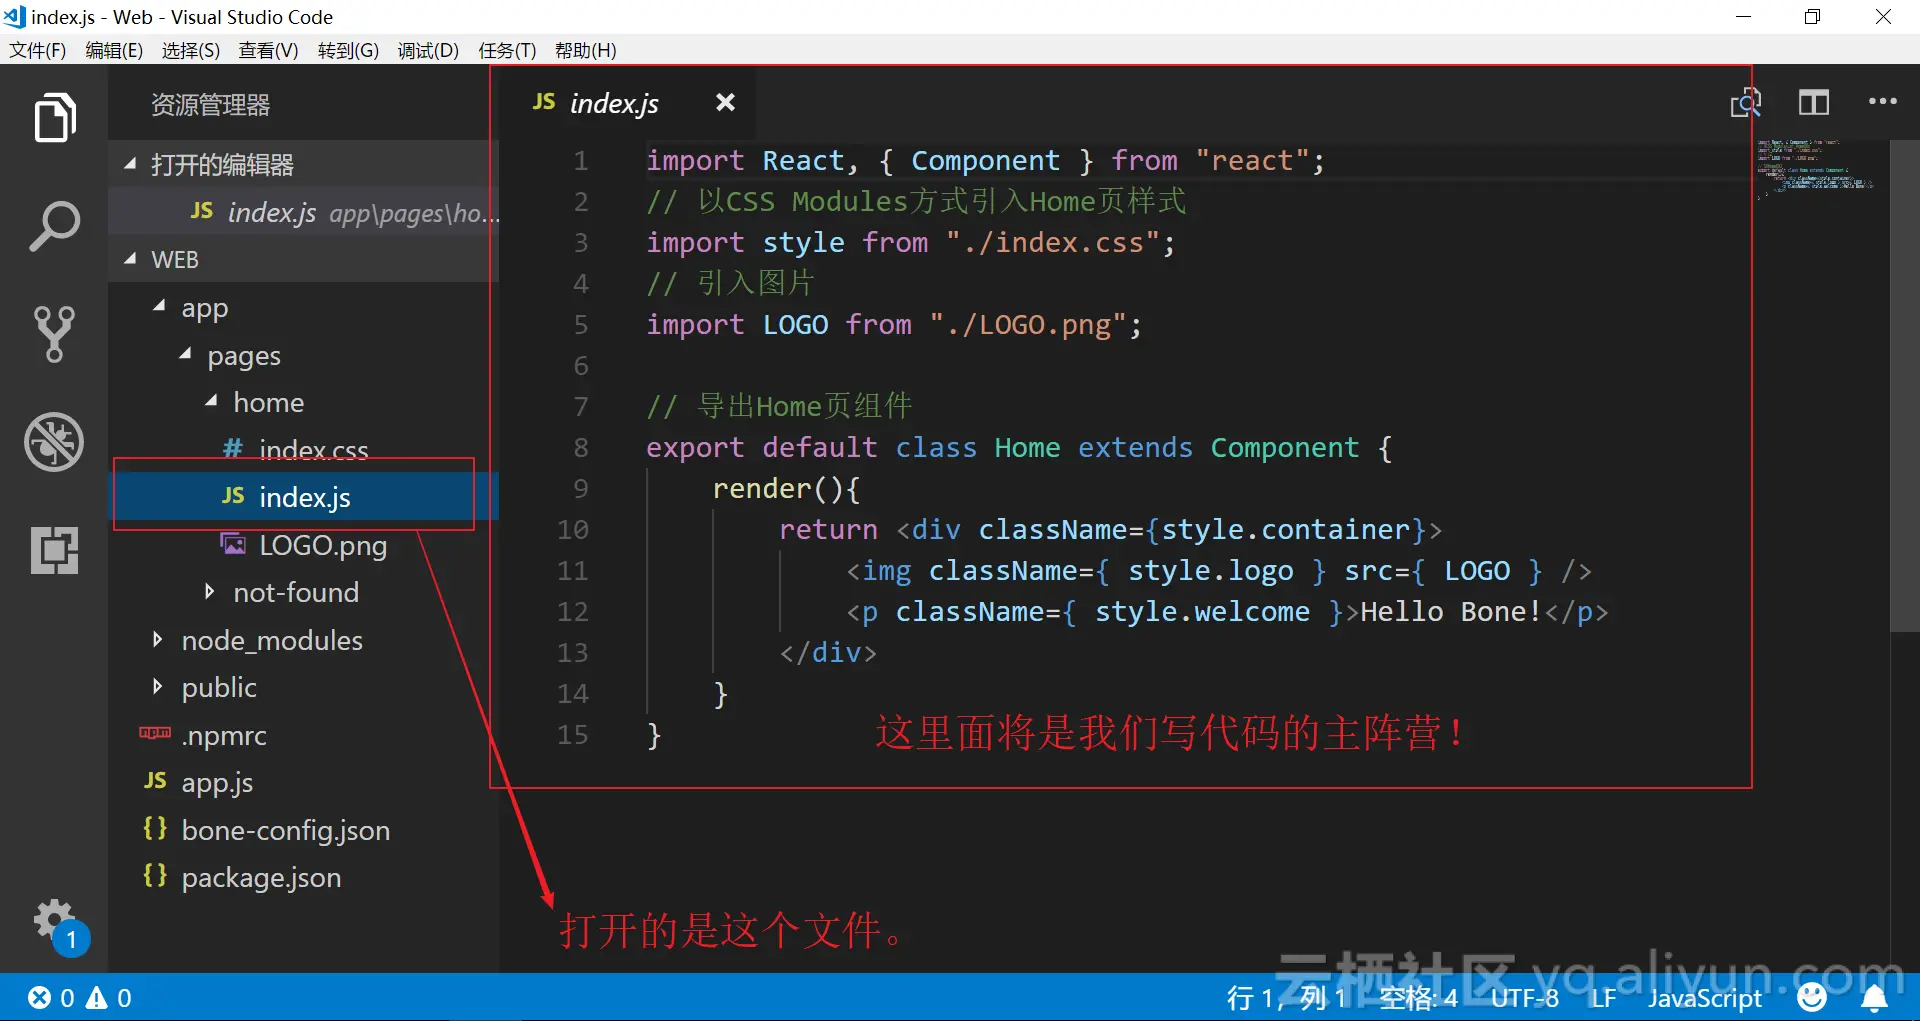This screenshot has width=1920, height=1021.
Task: Open the editor more actions ellipsis
Action: tap(1882, 101)
